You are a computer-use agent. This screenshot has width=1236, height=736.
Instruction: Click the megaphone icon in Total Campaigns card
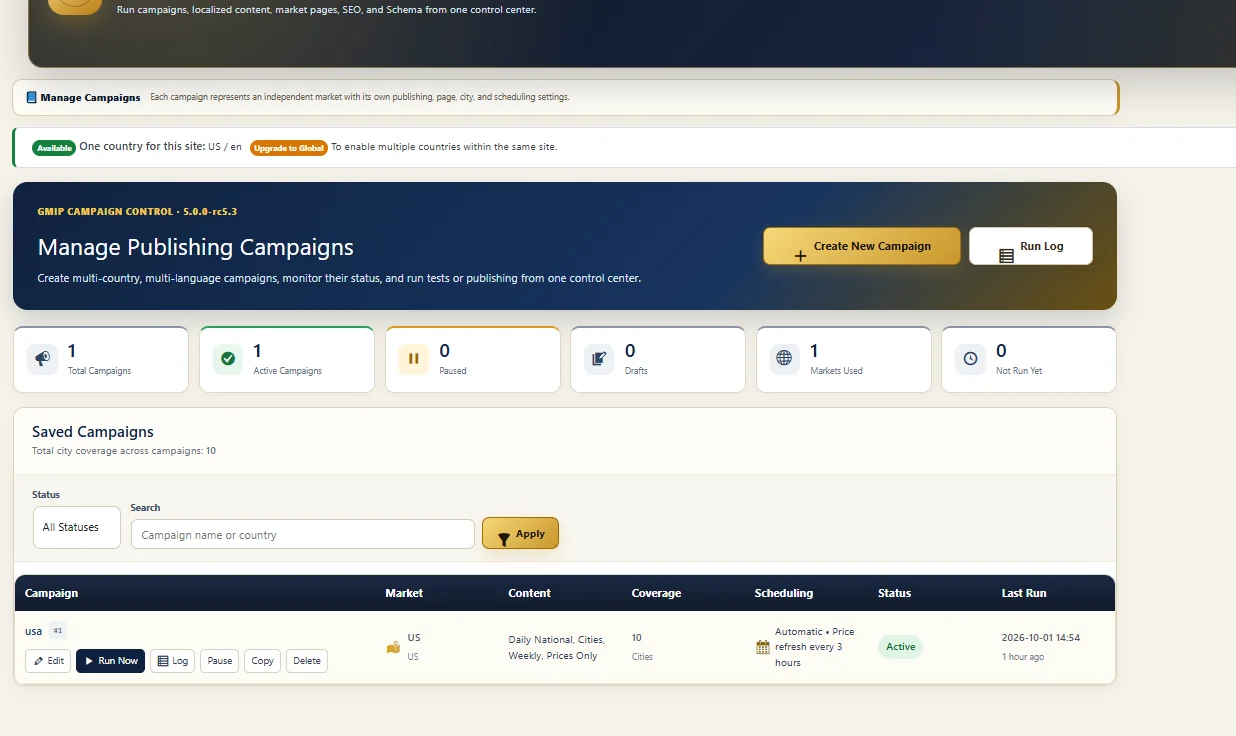click(x=43, y=358)
